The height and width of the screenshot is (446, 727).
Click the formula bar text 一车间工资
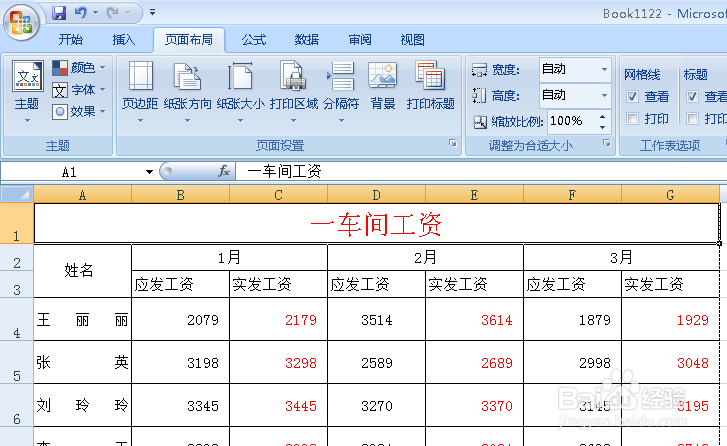(284, 172)
